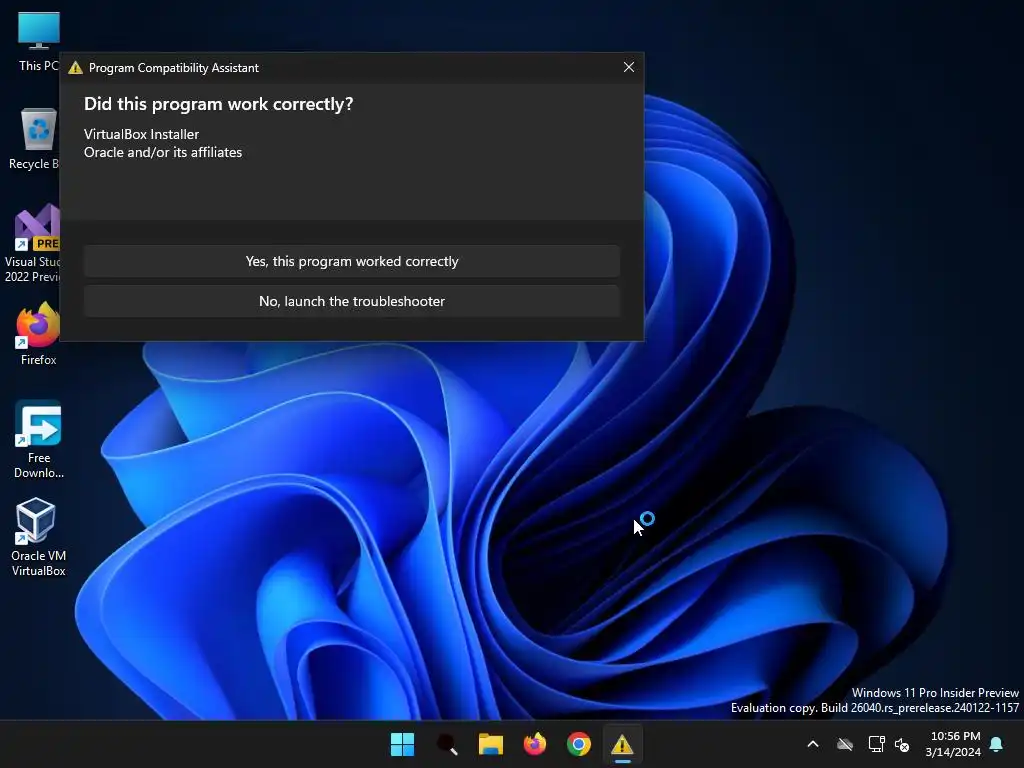
Task: Open the Windows Start menu
Action: (x=402, y=744)
